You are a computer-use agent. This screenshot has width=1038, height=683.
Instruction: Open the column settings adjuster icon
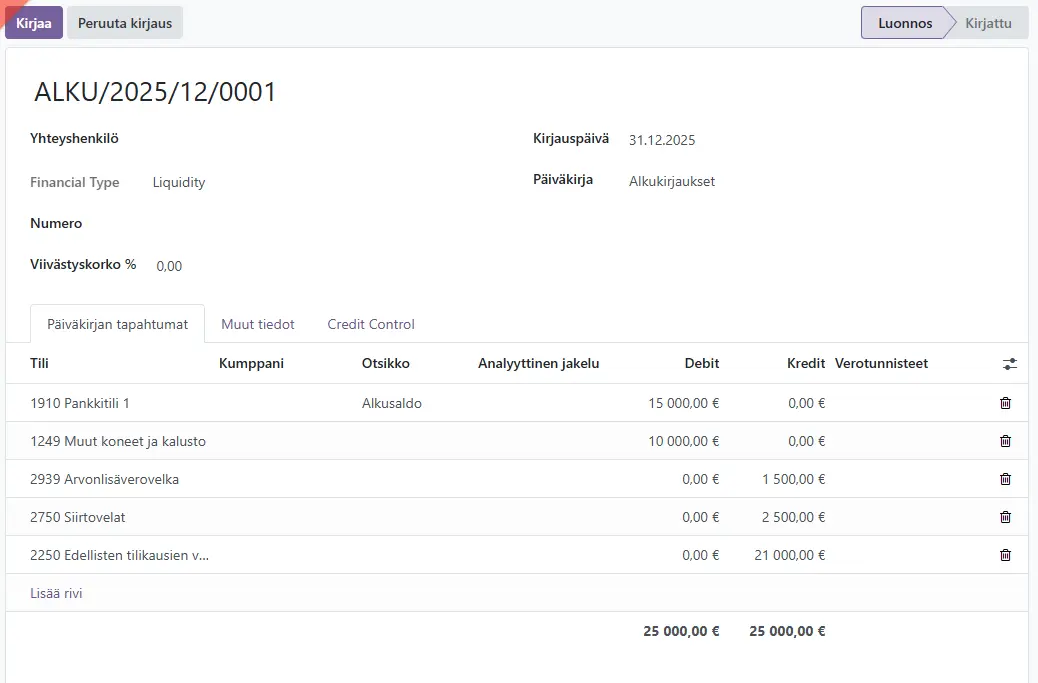pos(1009,363)
